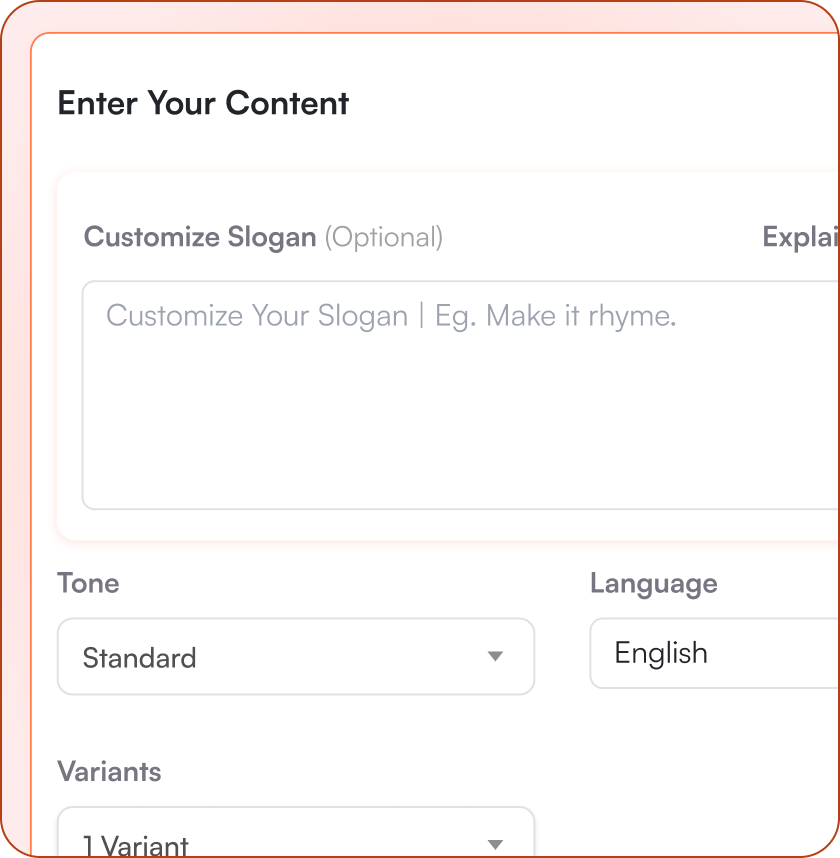Select the Standard tone value
Screen dimensions: 840x858
click(x=139, y=657)
